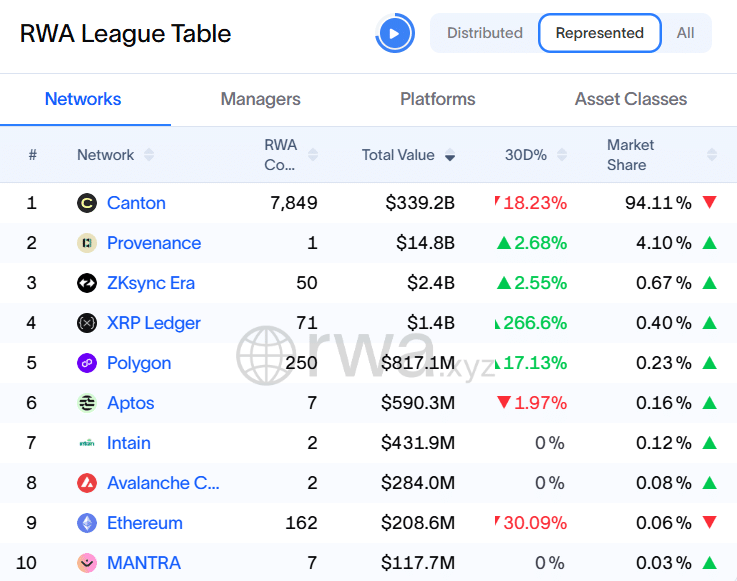Select the Distributed view toggle
737x581 pixels.
click(485, 33)
